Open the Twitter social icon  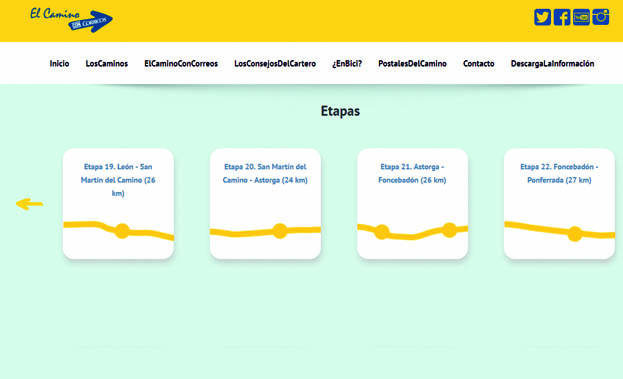542,17
